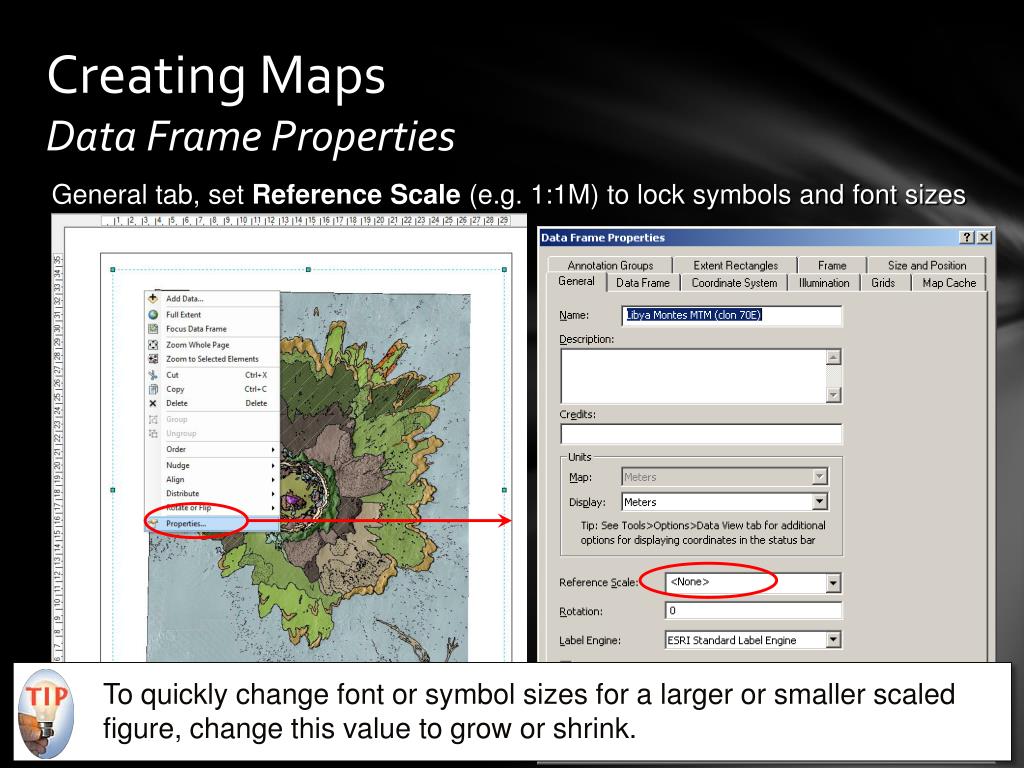Click the Add Data icon in context menu

pyautogui.click(x=153, y=298)
